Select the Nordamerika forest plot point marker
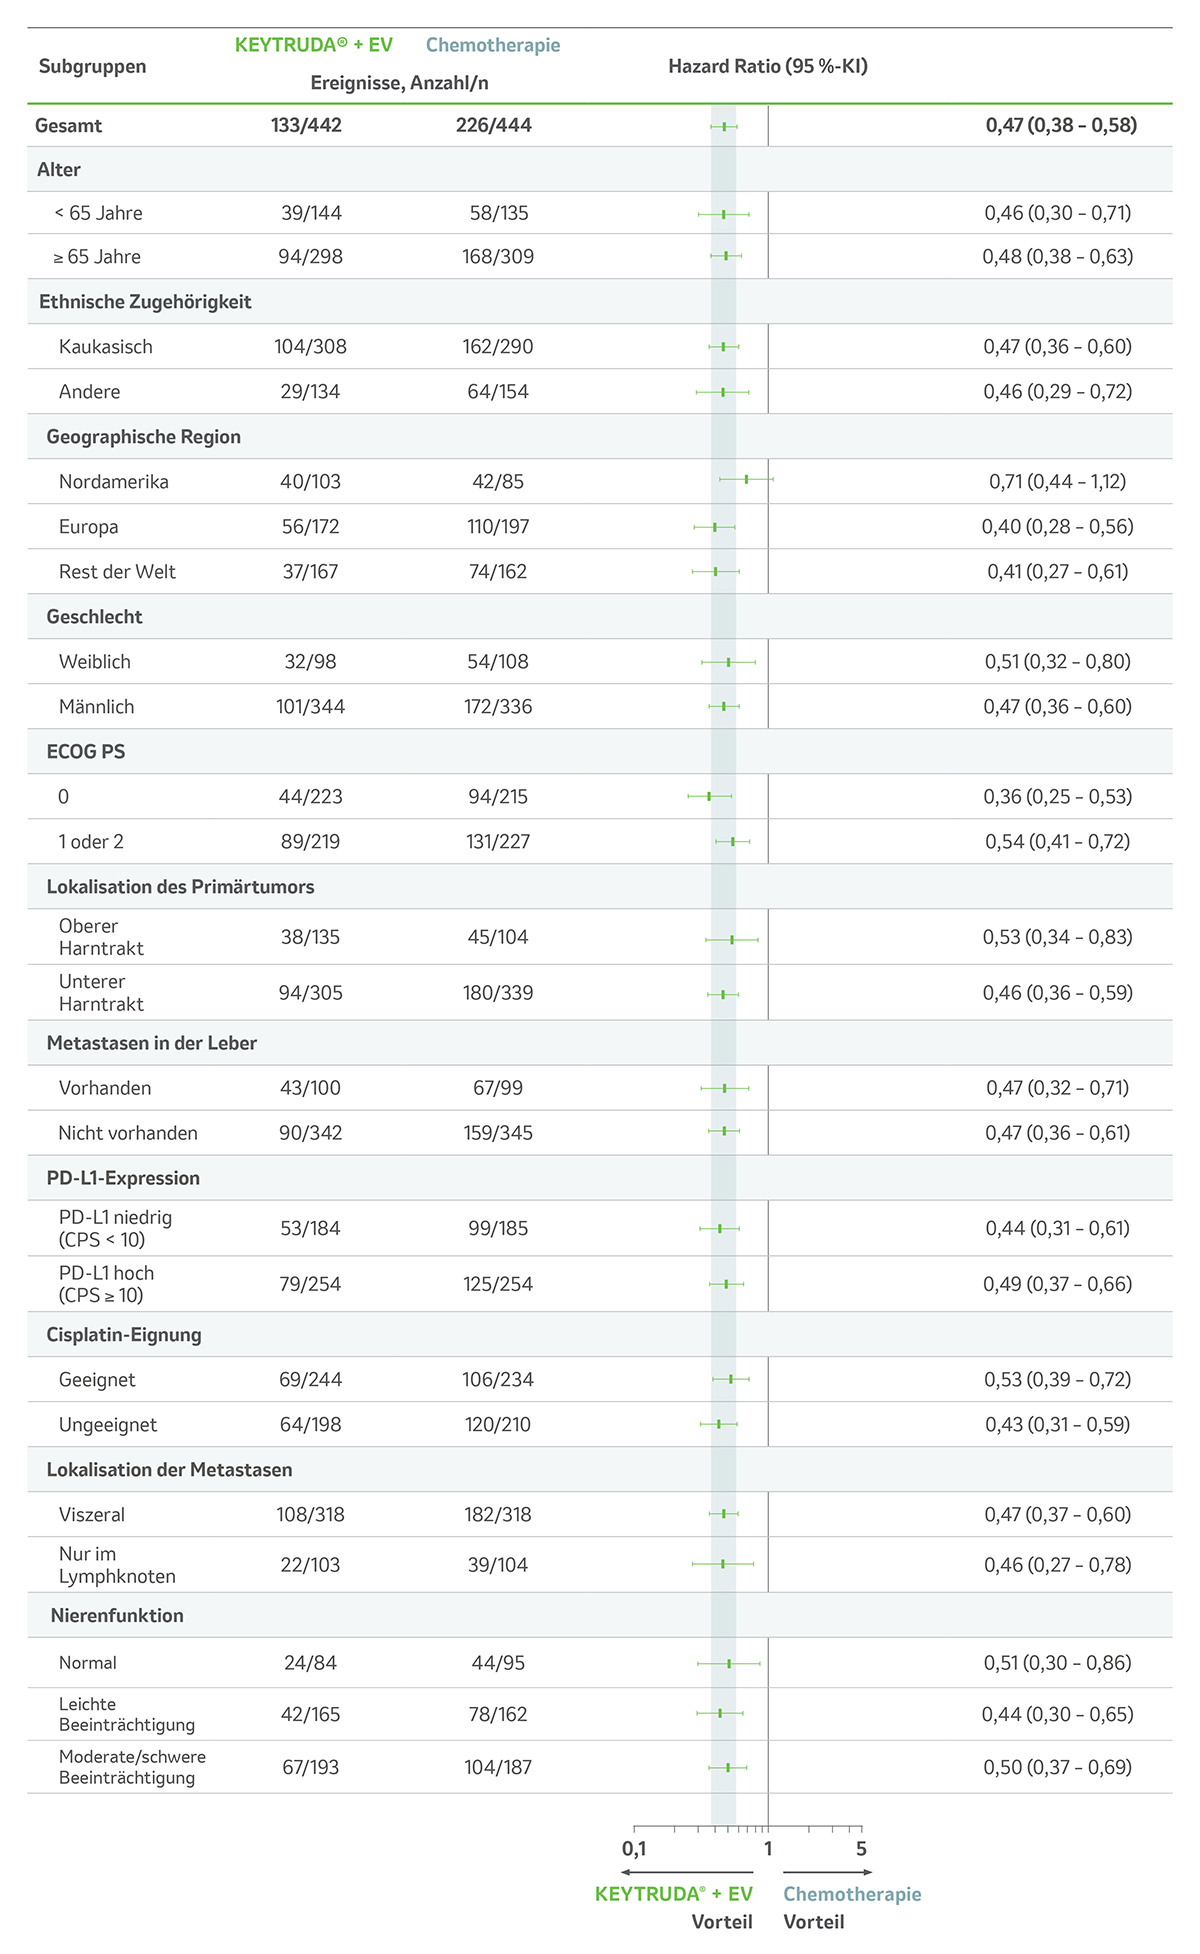Screen dimensions: 1200x1954 point(746,480)
